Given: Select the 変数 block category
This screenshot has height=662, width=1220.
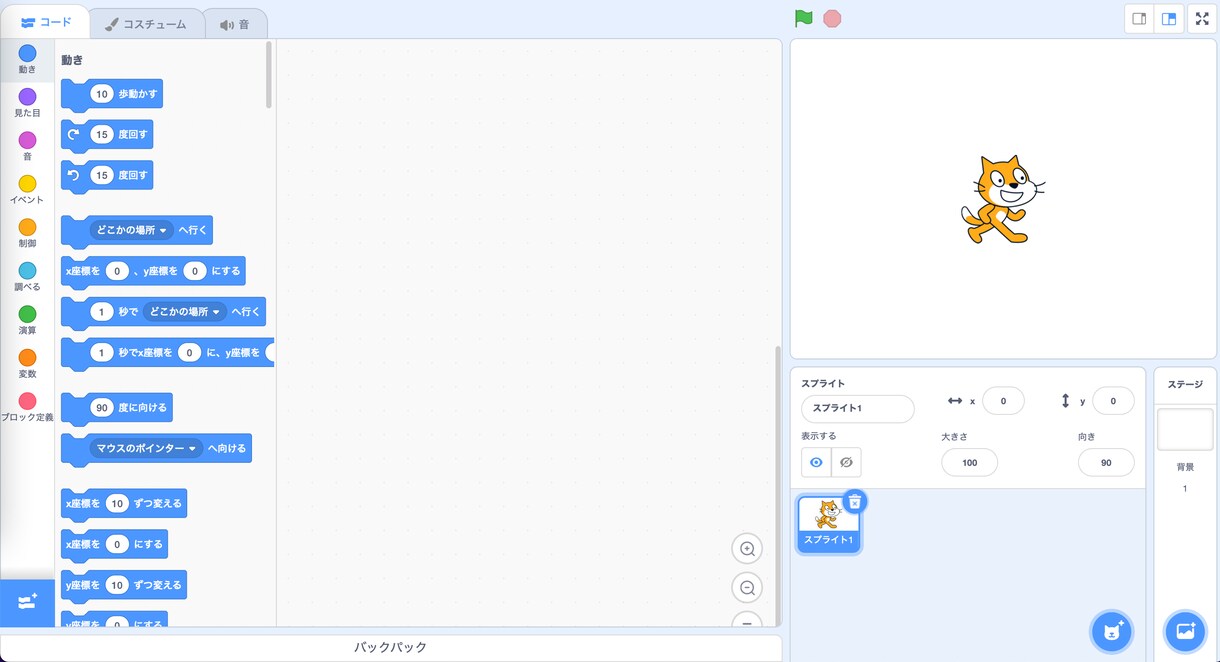Looking at the screenshot, I should coord(27,364).
